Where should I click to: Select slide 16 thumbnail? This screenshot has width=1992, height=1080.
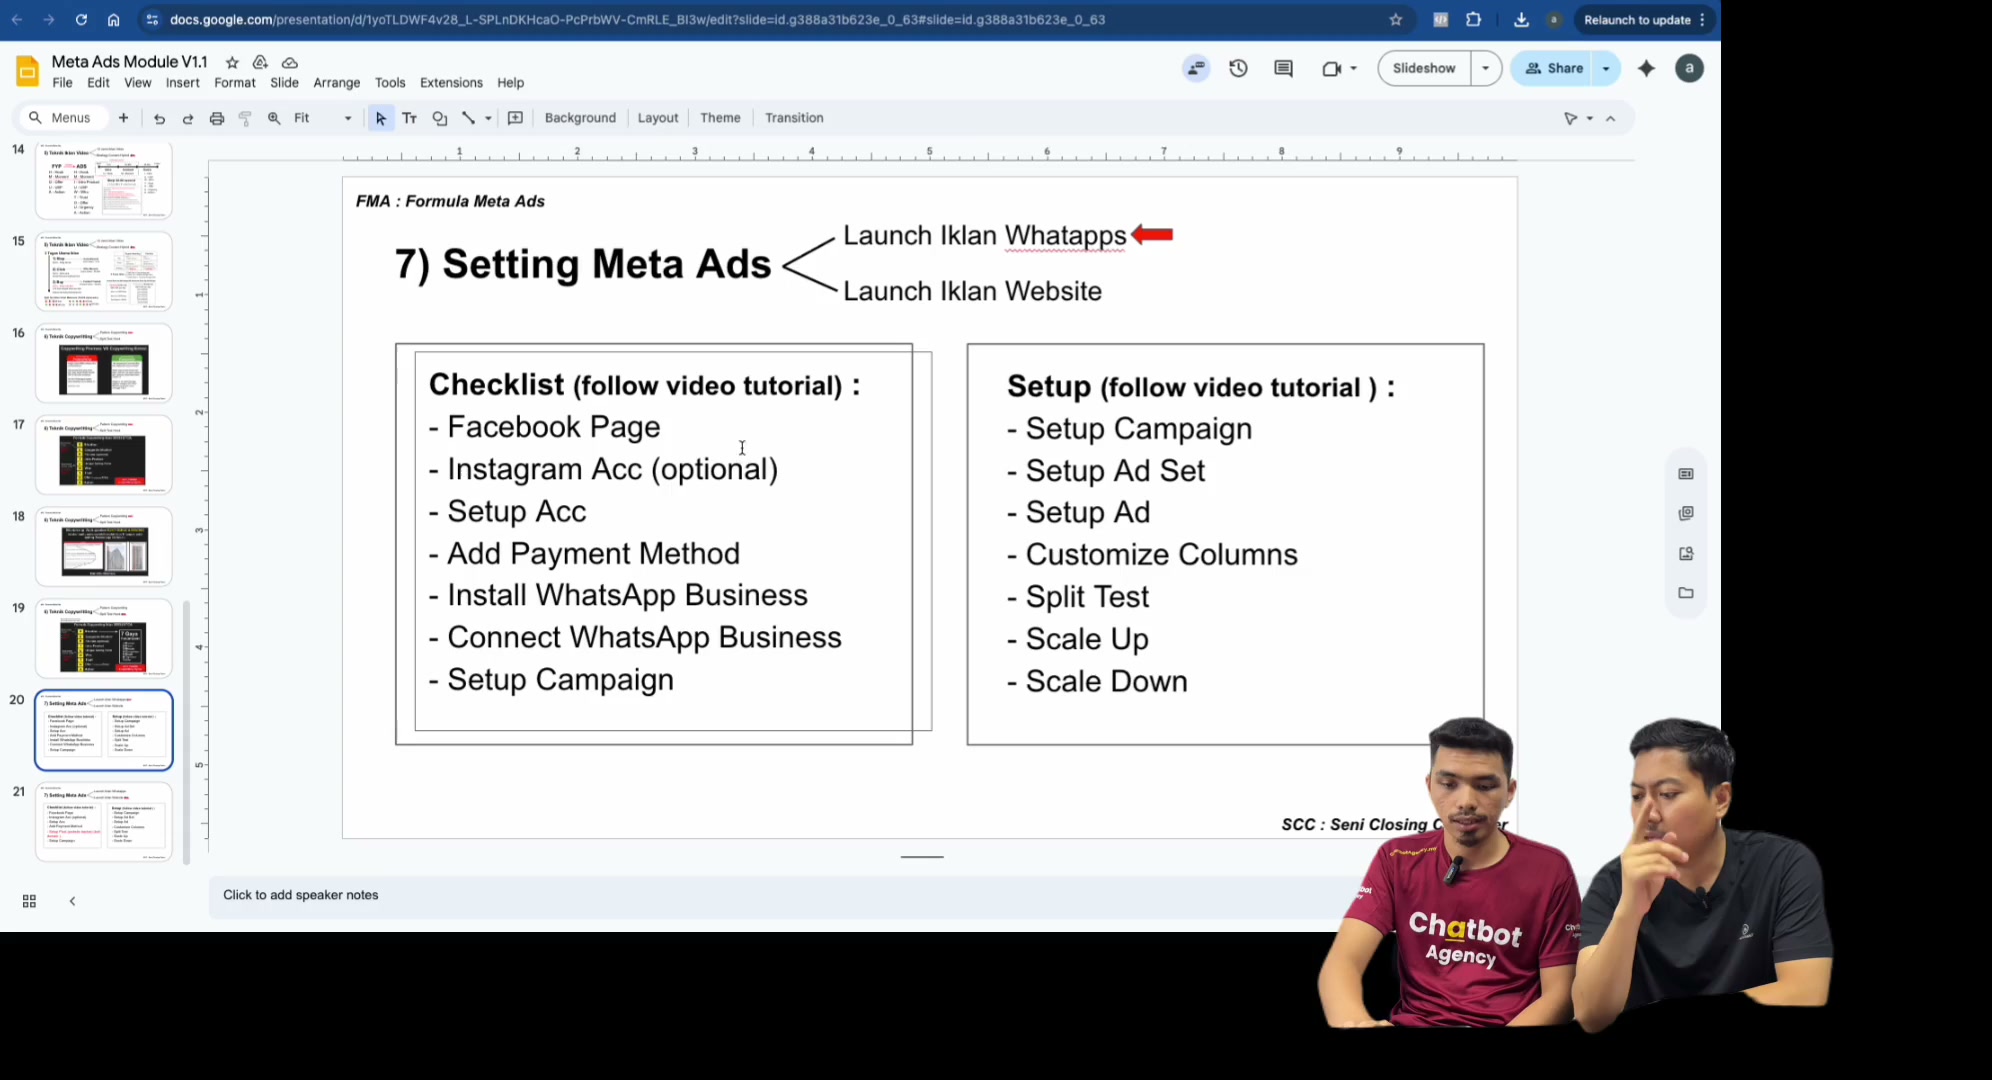(104, 364)
